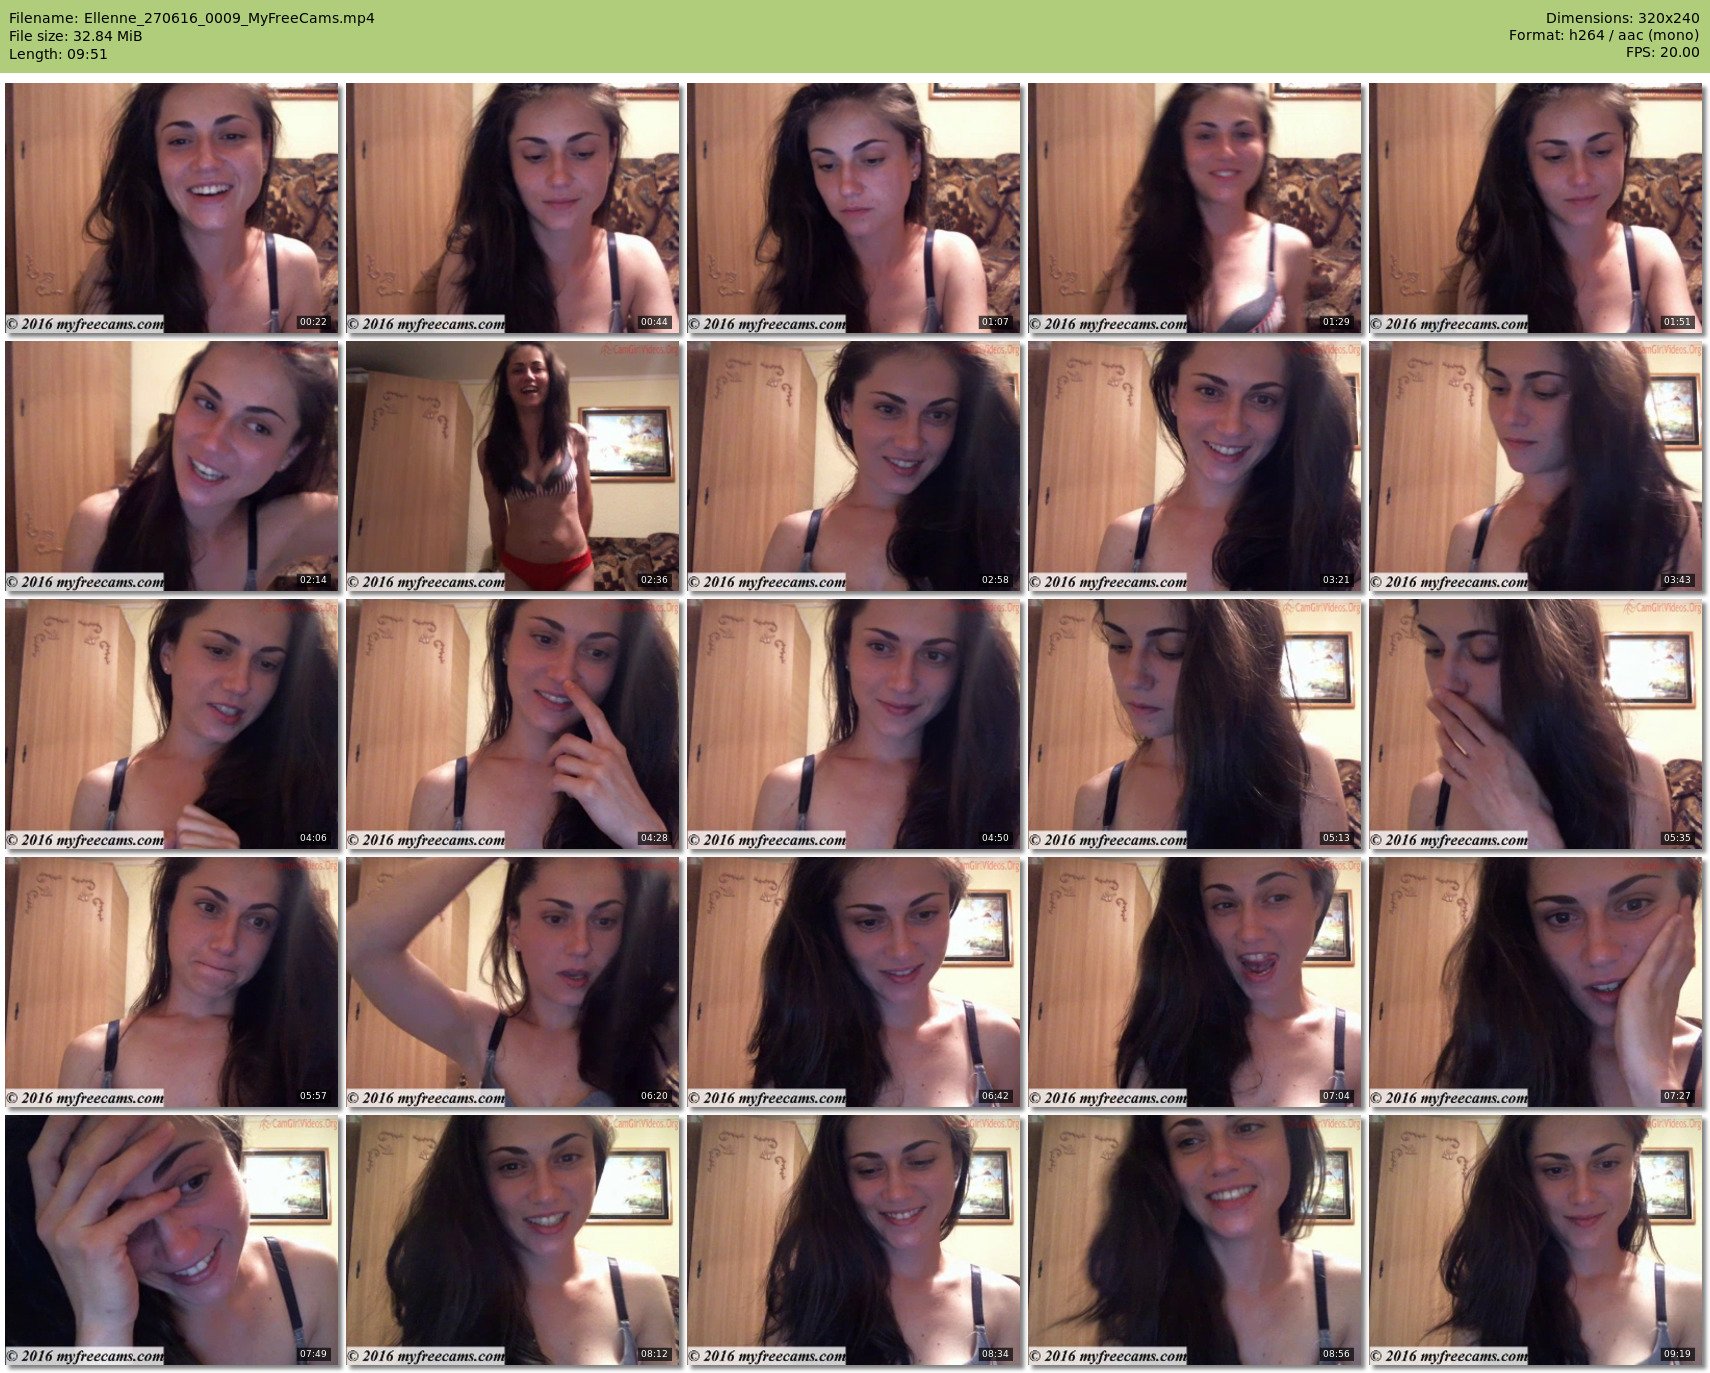Open the thumbnail at timestamp 00:22
This screenshot has width=1710, height=1373.
172,208
